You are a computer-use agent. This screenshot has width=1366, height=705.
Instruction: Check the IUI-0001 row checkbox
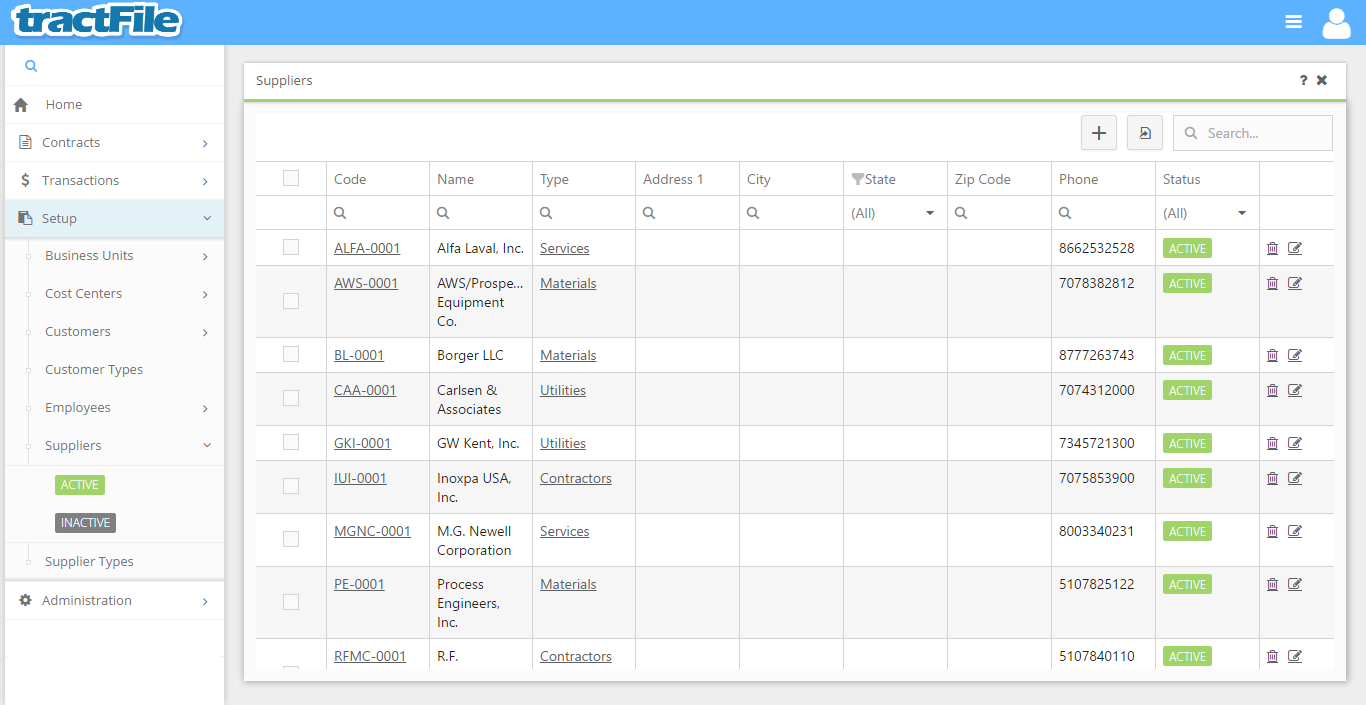click(291, 486)
